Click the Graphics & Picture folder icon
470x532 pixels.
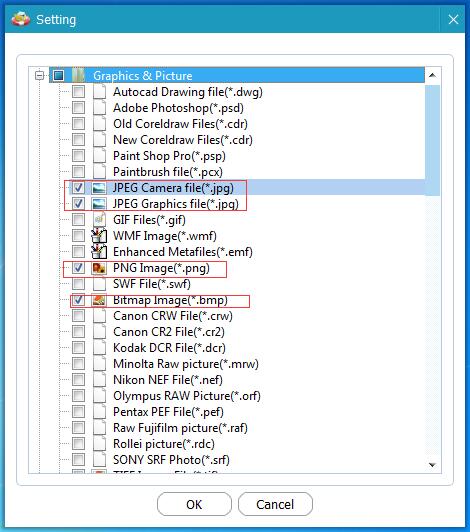[78, 75]
